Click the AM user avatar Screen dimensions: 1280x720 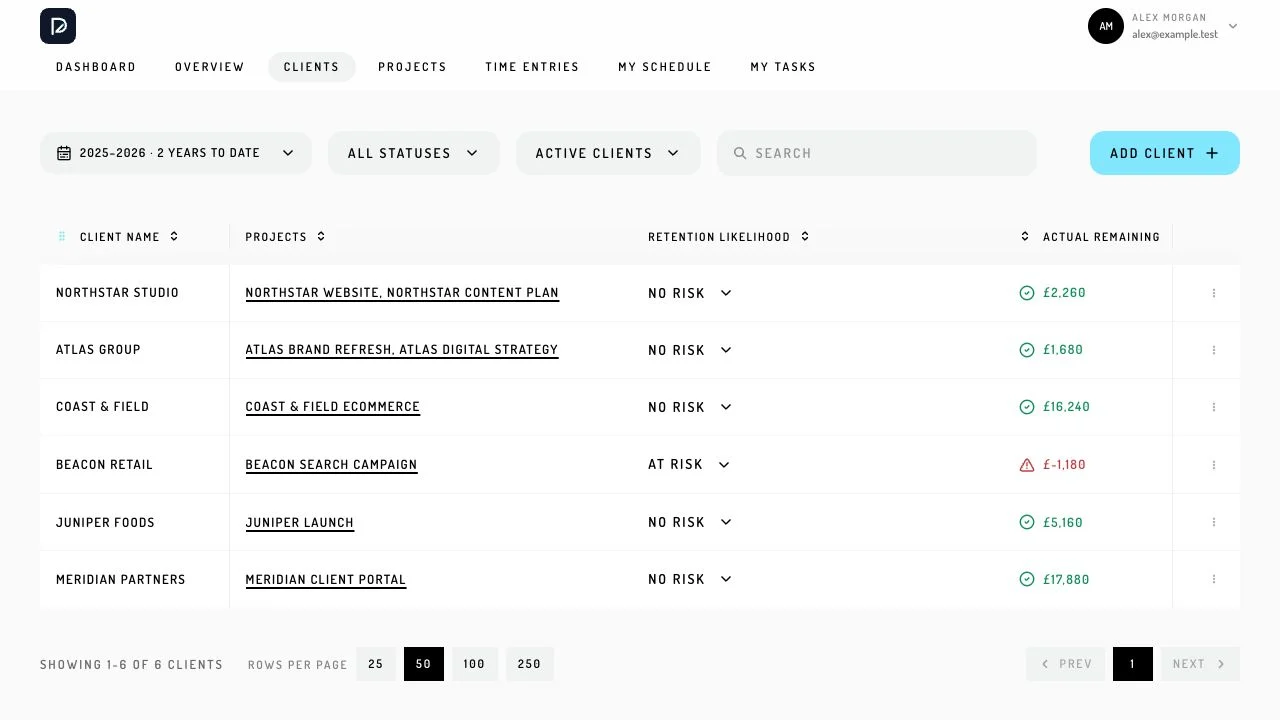point(1106,26)
